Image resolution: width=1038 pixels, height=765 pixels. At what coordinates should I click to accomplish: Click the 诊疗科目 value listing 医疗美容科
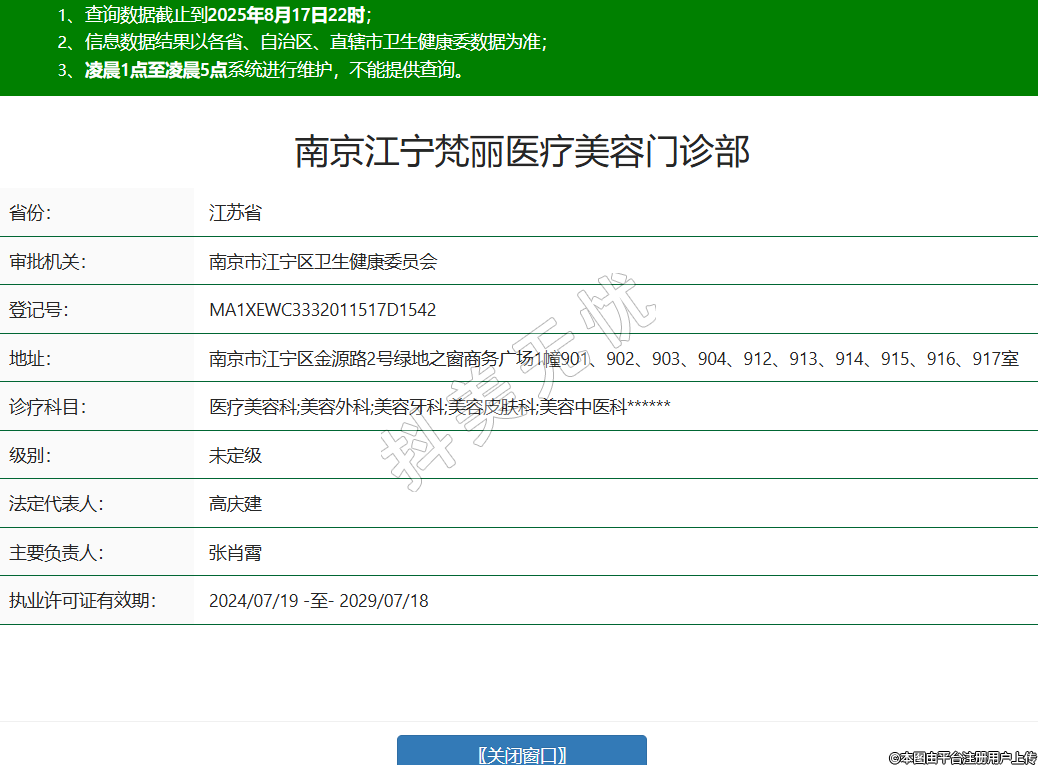click(x=439, y=407)
